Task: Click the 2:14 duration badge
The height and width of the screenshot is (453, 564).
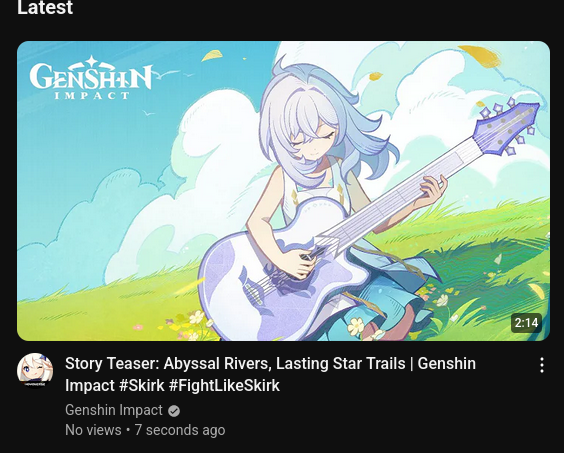Action: pyautogui.click(x=526, y=323)
